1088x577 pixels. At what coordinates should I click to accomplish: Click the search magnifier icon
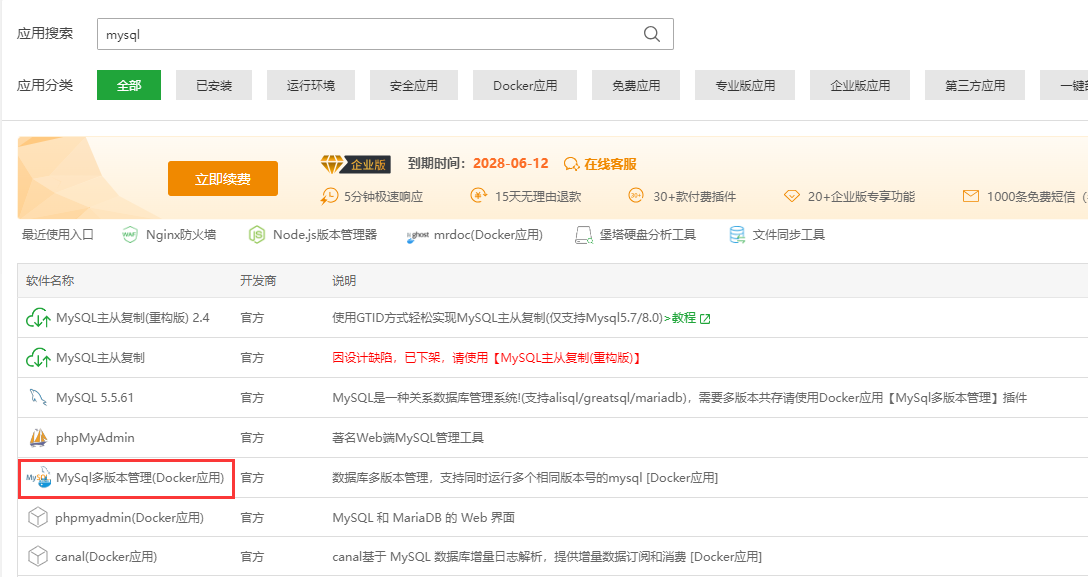pyautogui.click(x=652, y=34)
